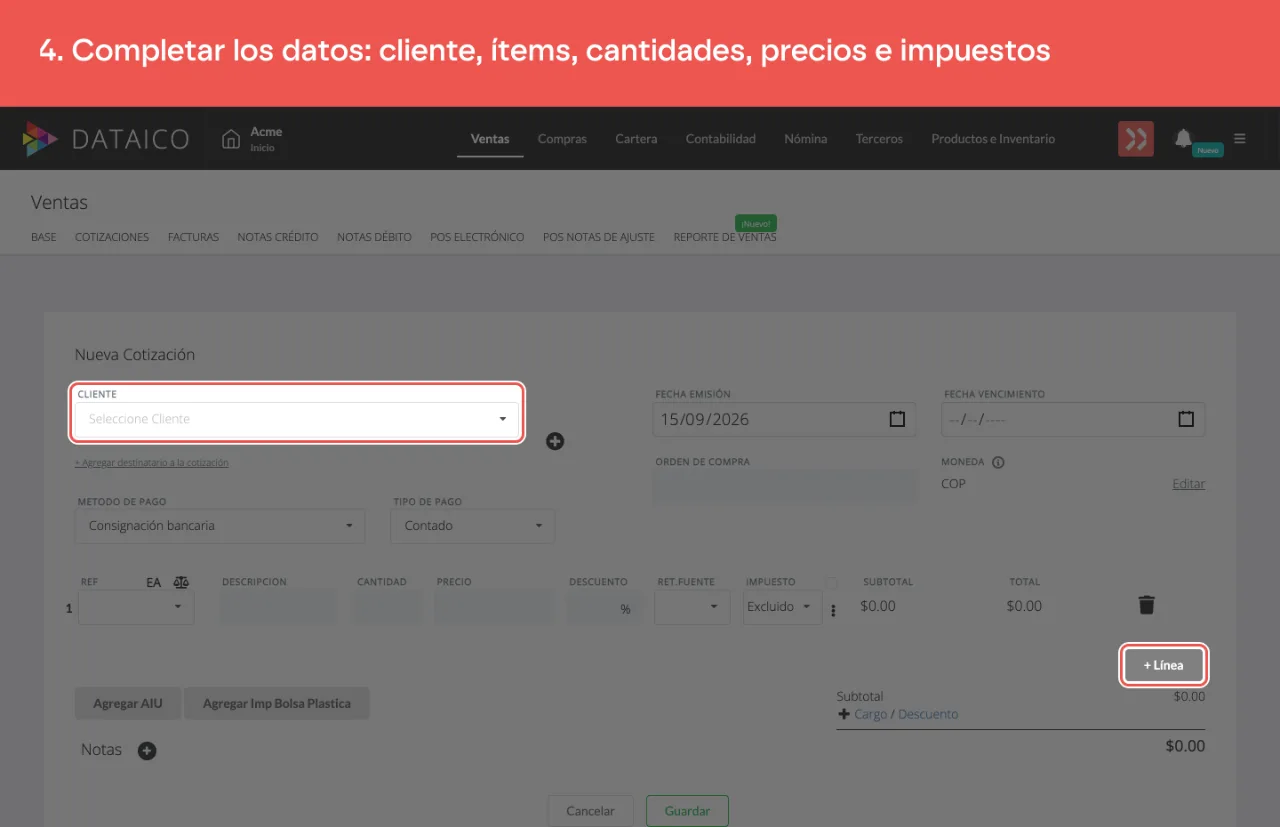1280x827 pixels.
Task: Switch to the Cotizaciones tab
Action: point(112,237)
